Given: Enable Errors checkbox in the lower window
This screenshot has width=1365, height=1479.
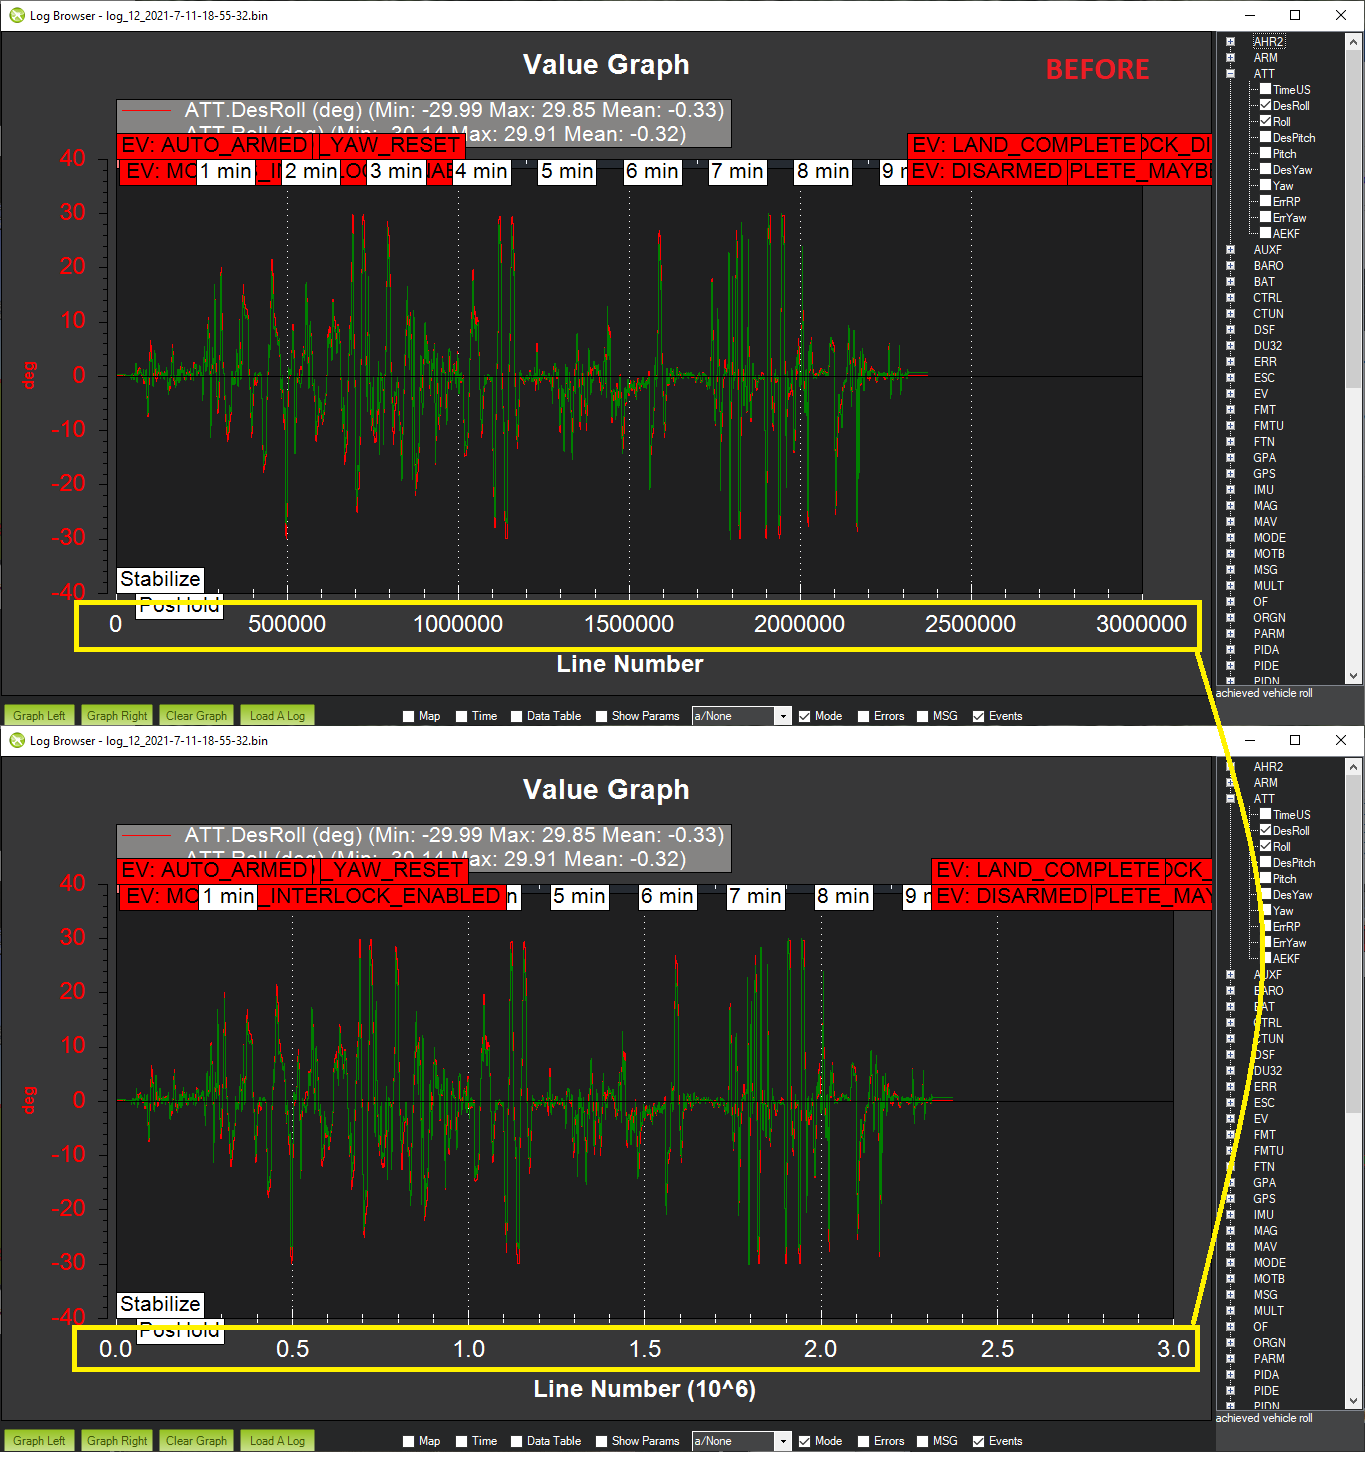Looking at the screenshot, I should (x=863, y=1441).
